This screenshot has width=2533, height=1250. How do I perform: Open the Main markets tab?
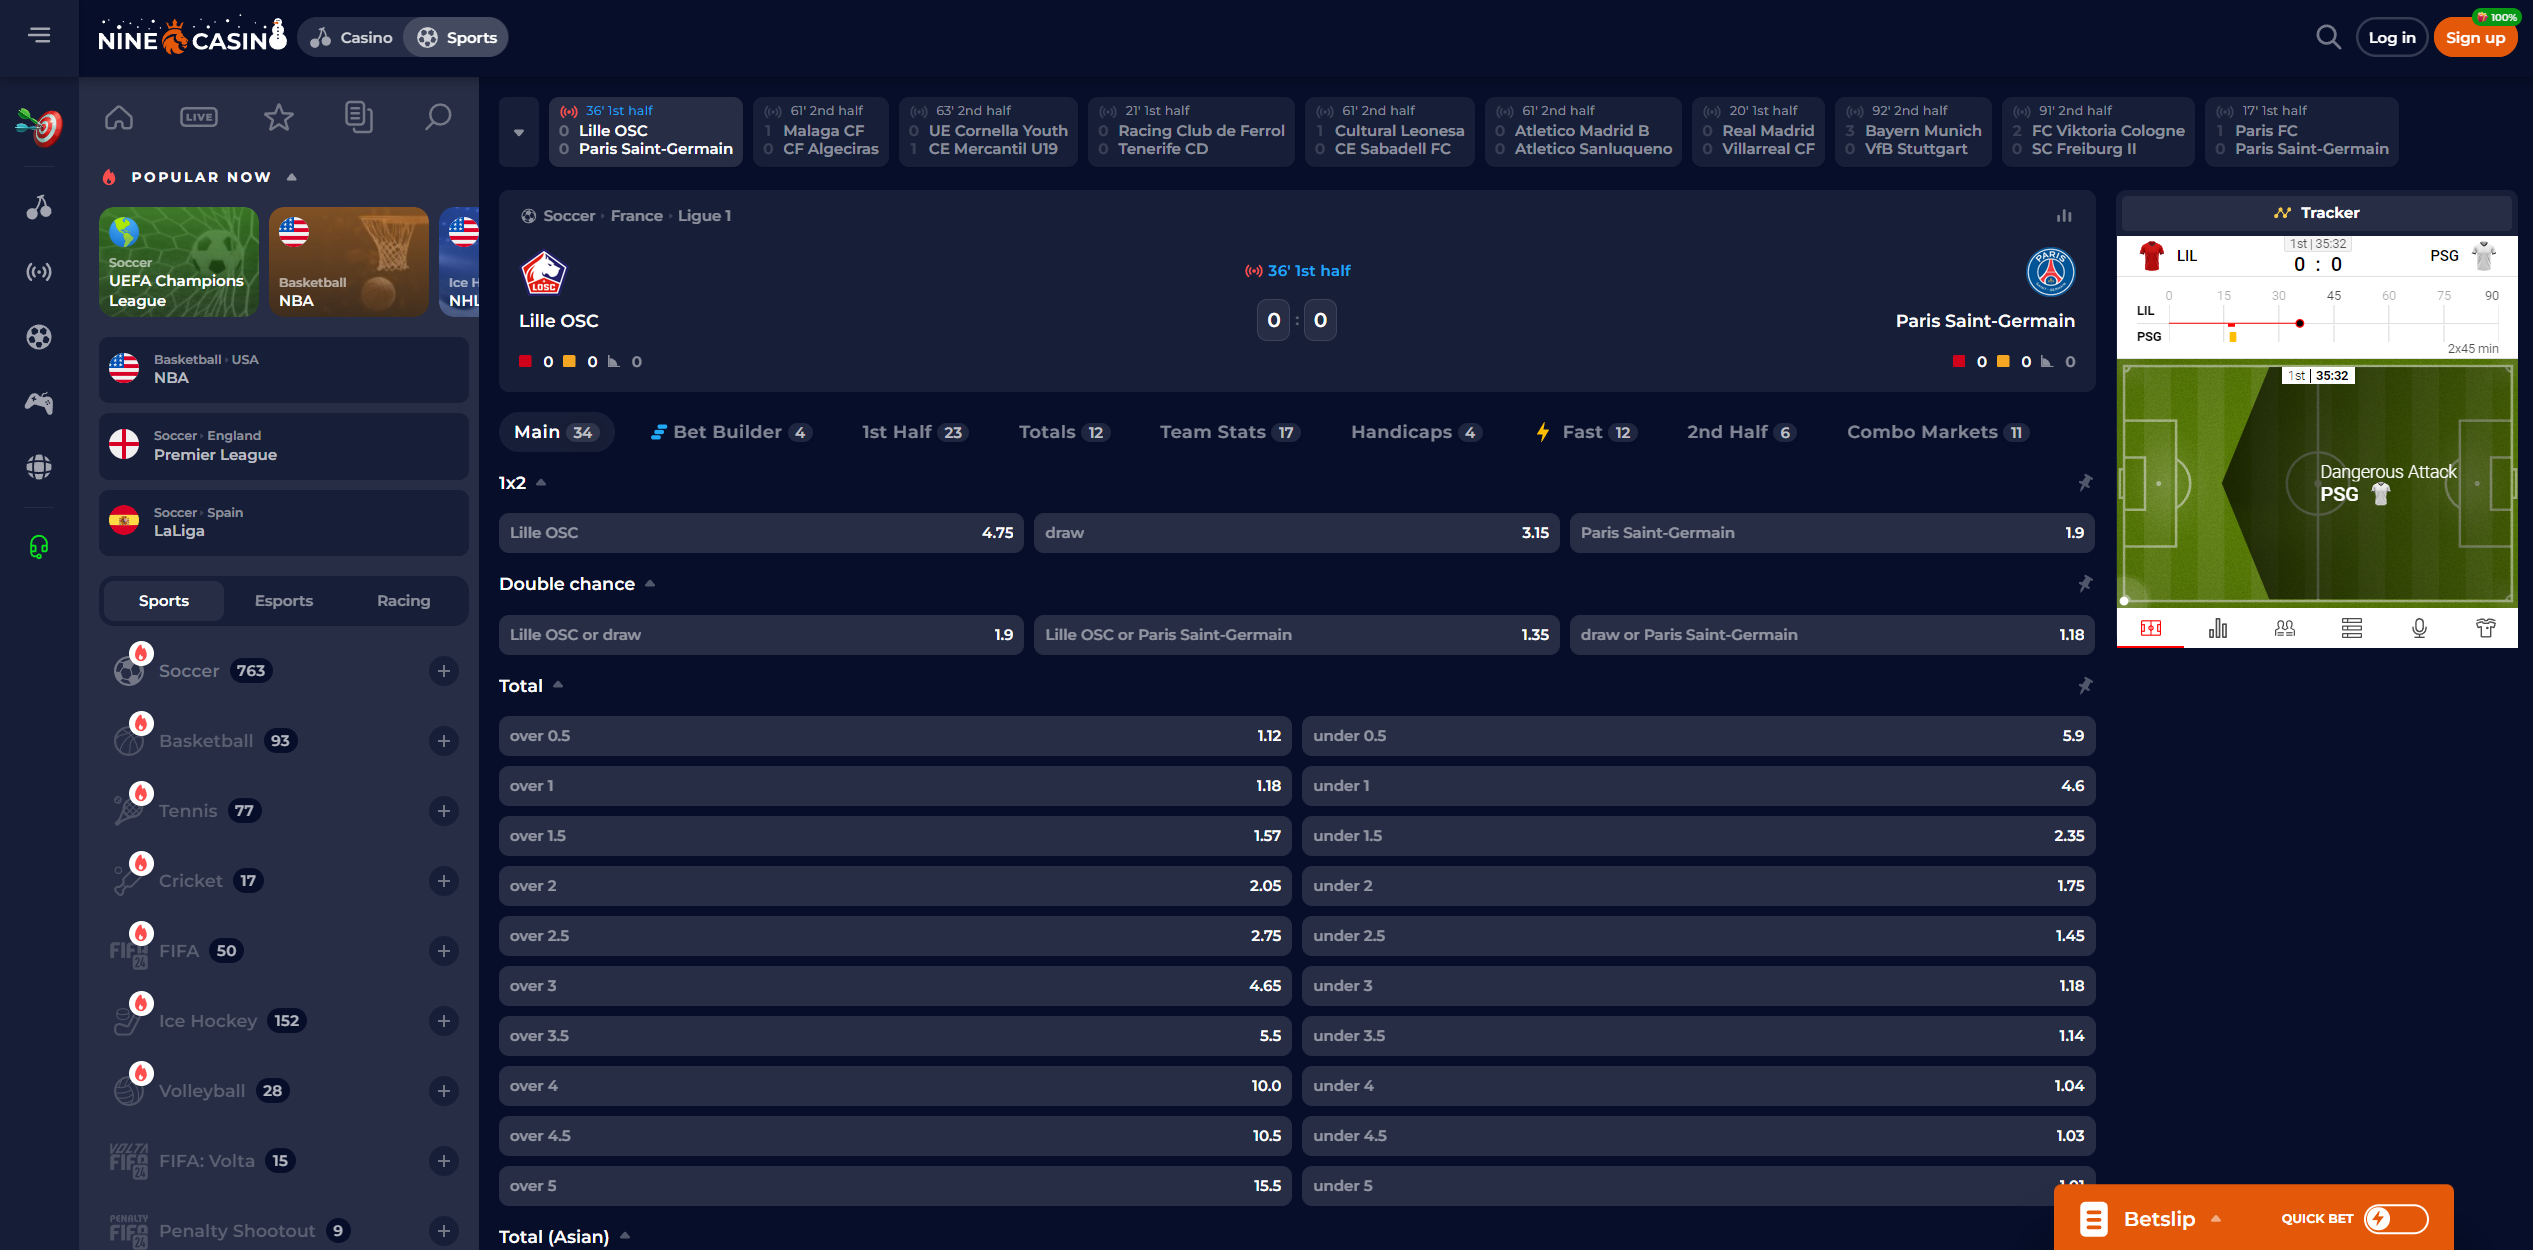pos(555,432)
